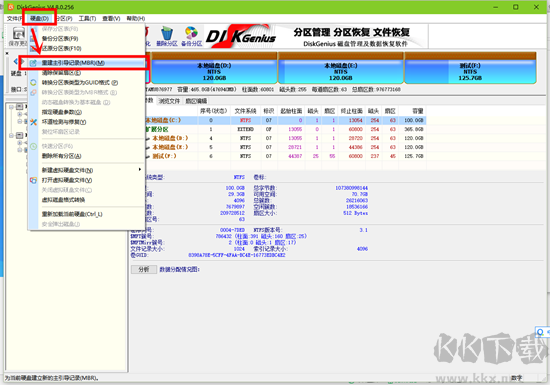Select the 本地磁盘(C:) row in the table
550x385 pixels.
pyautogui.click(x=284, y=120)
